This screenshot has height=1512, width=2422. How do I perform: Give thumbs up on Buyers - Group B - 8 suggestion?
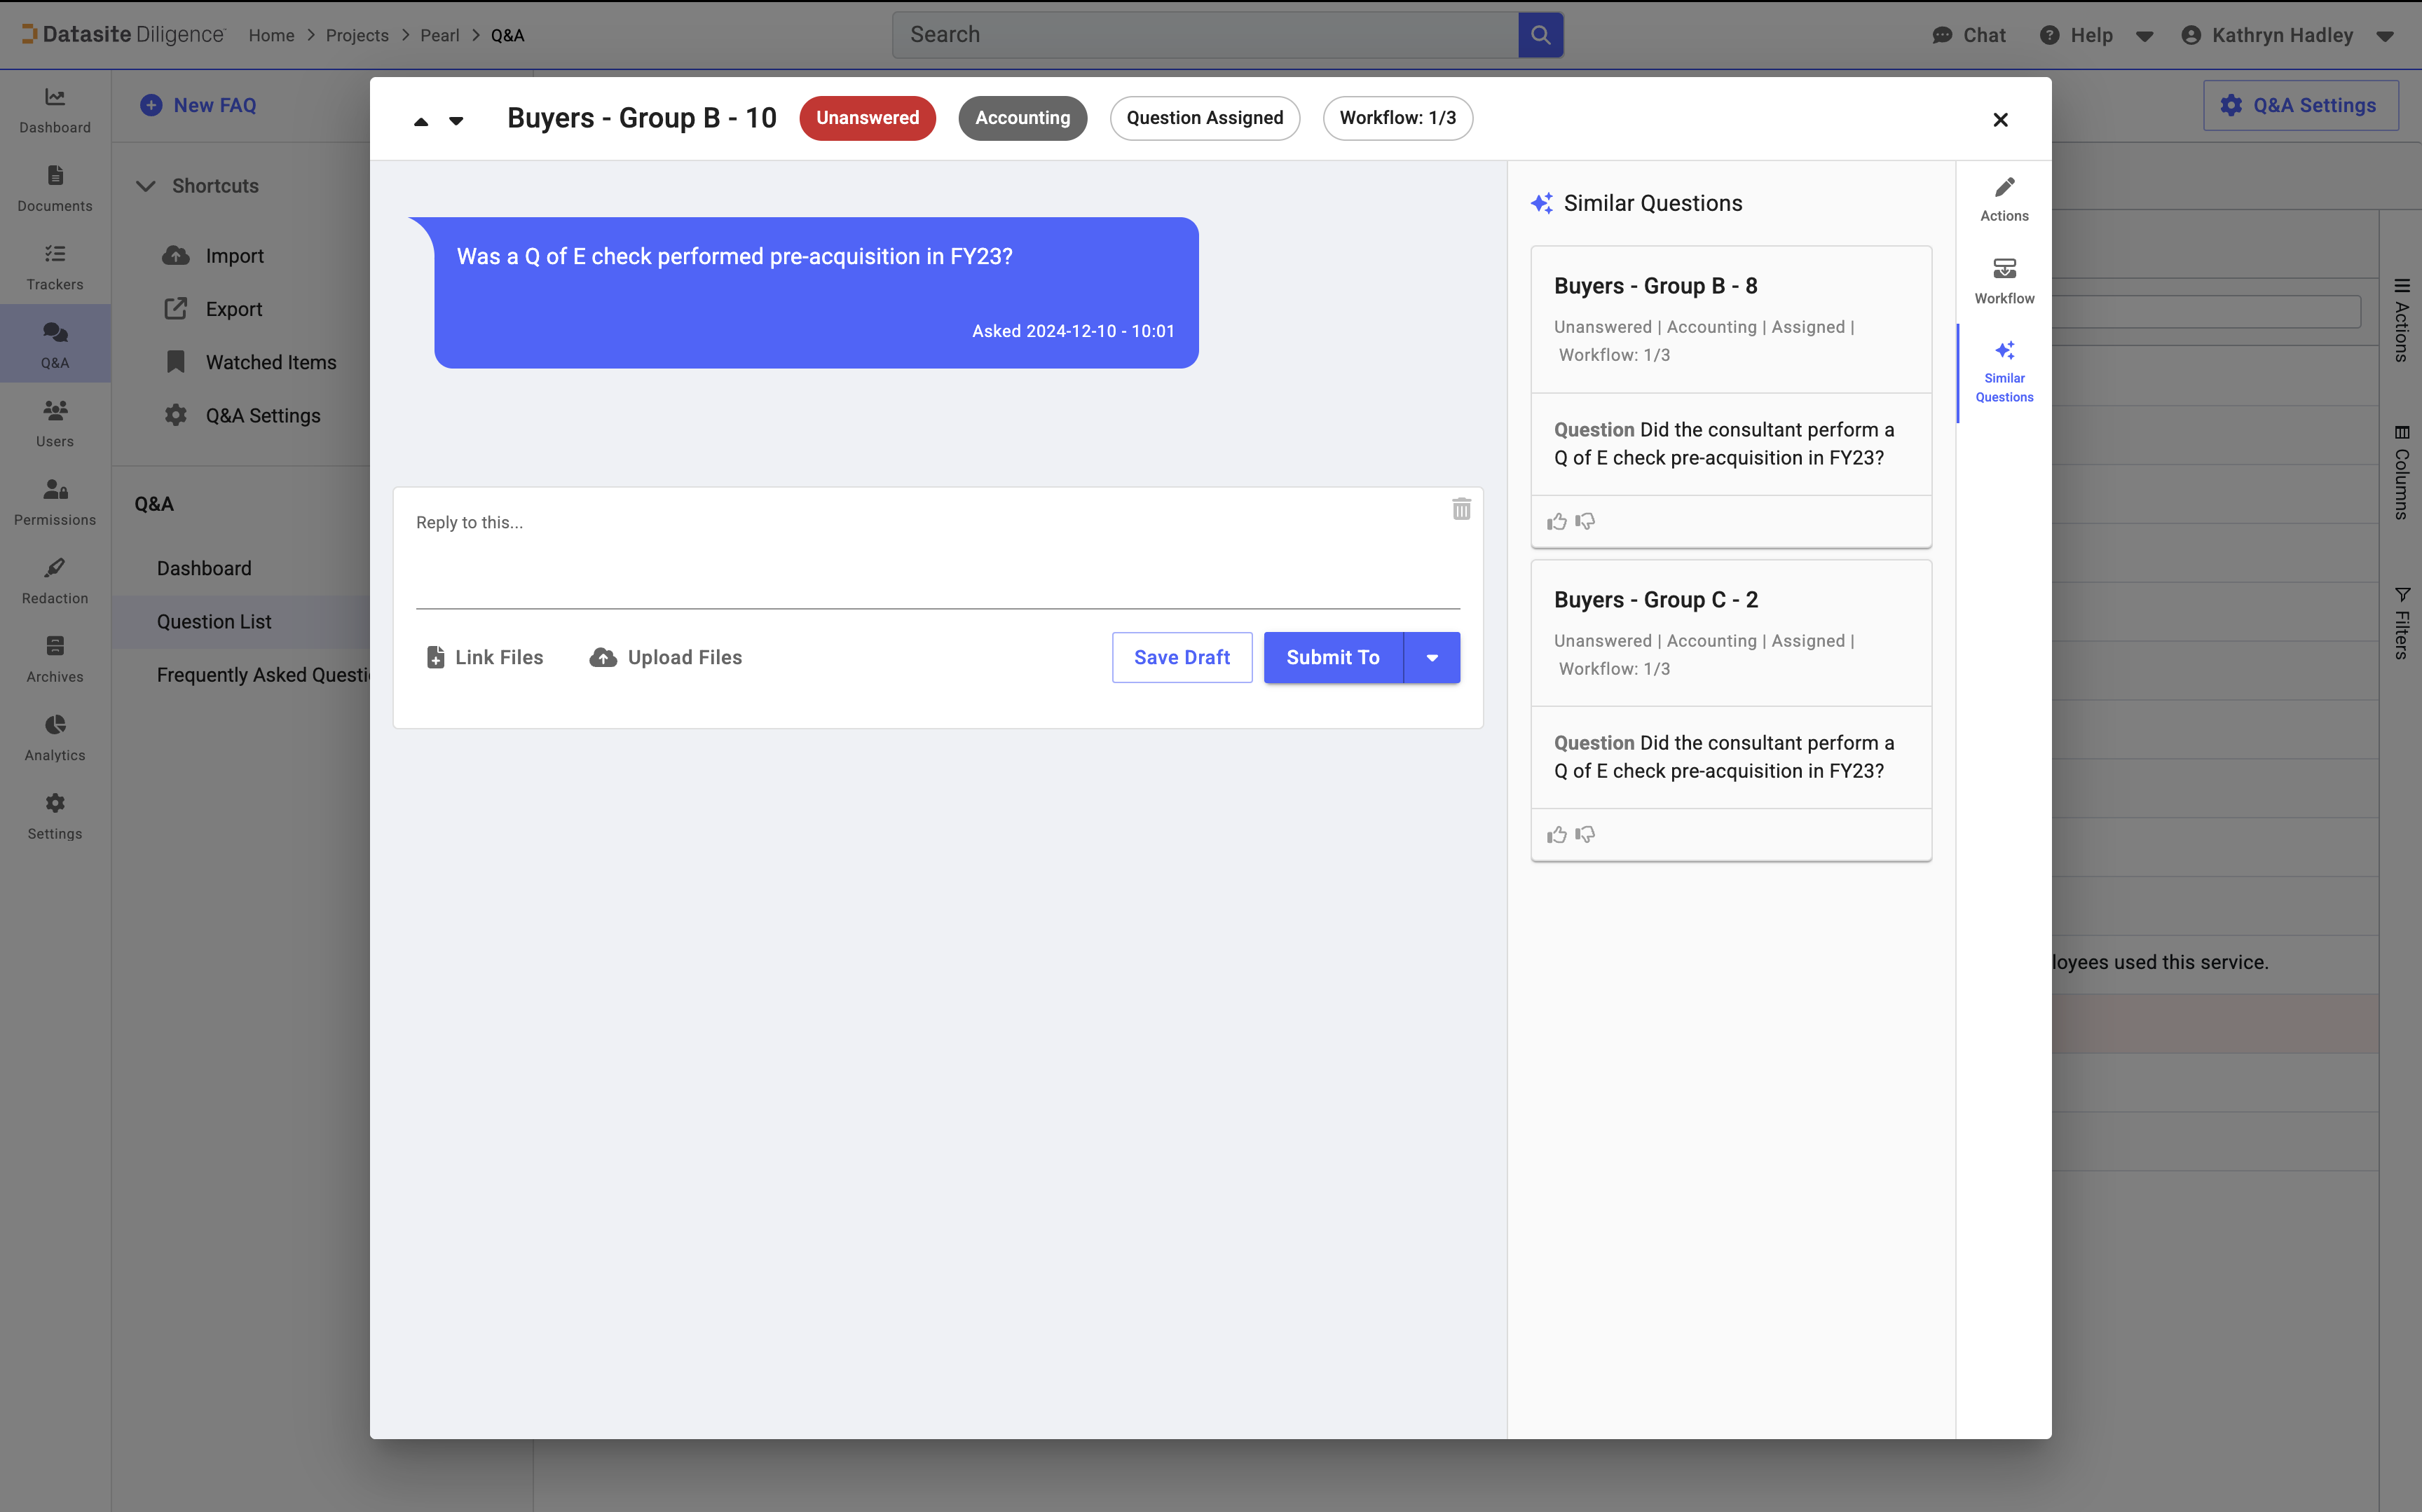[1556, 520]
